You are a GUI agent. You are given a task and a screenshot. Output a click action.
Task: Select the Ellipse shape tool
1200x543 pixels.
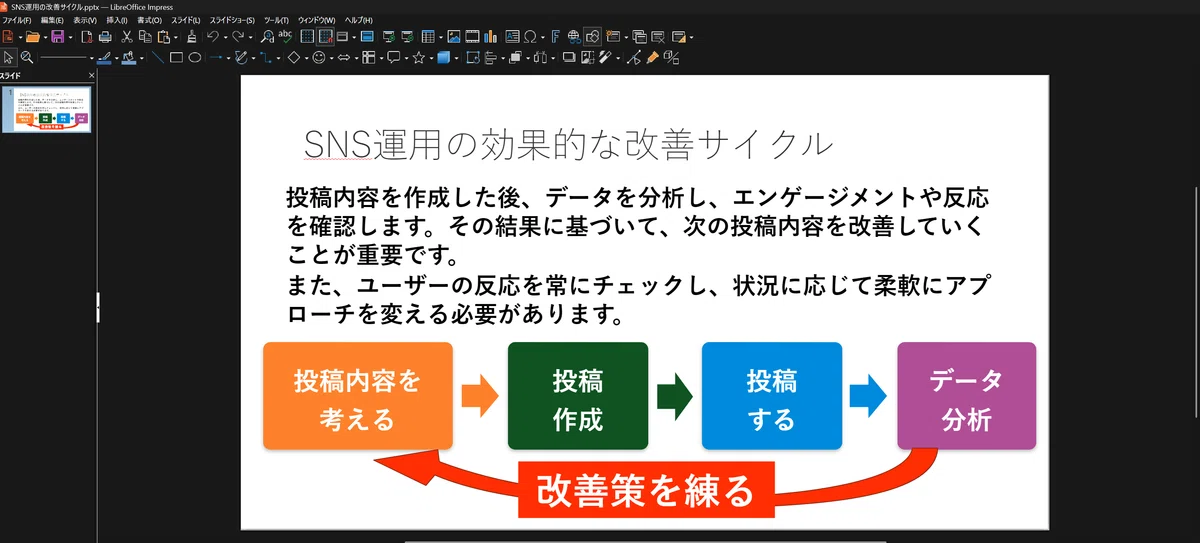pos(194,57)
